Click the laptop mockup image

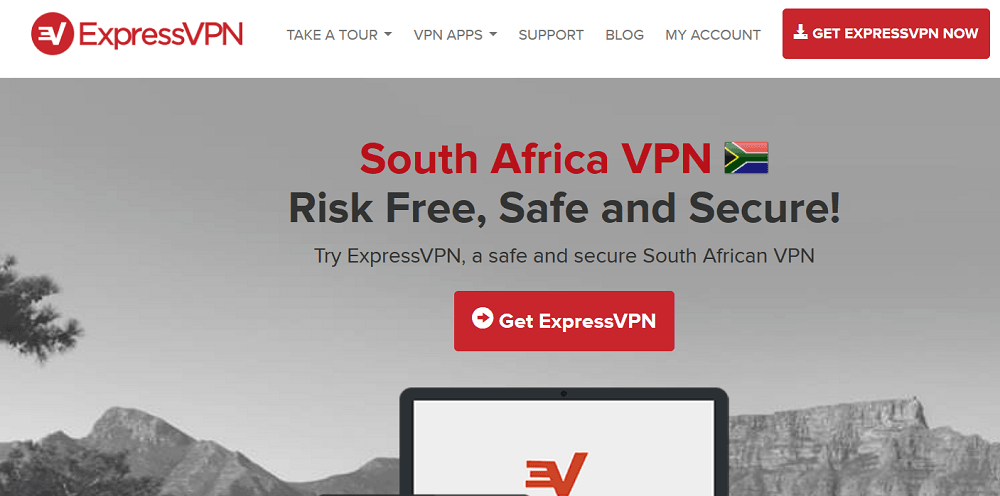564,441
